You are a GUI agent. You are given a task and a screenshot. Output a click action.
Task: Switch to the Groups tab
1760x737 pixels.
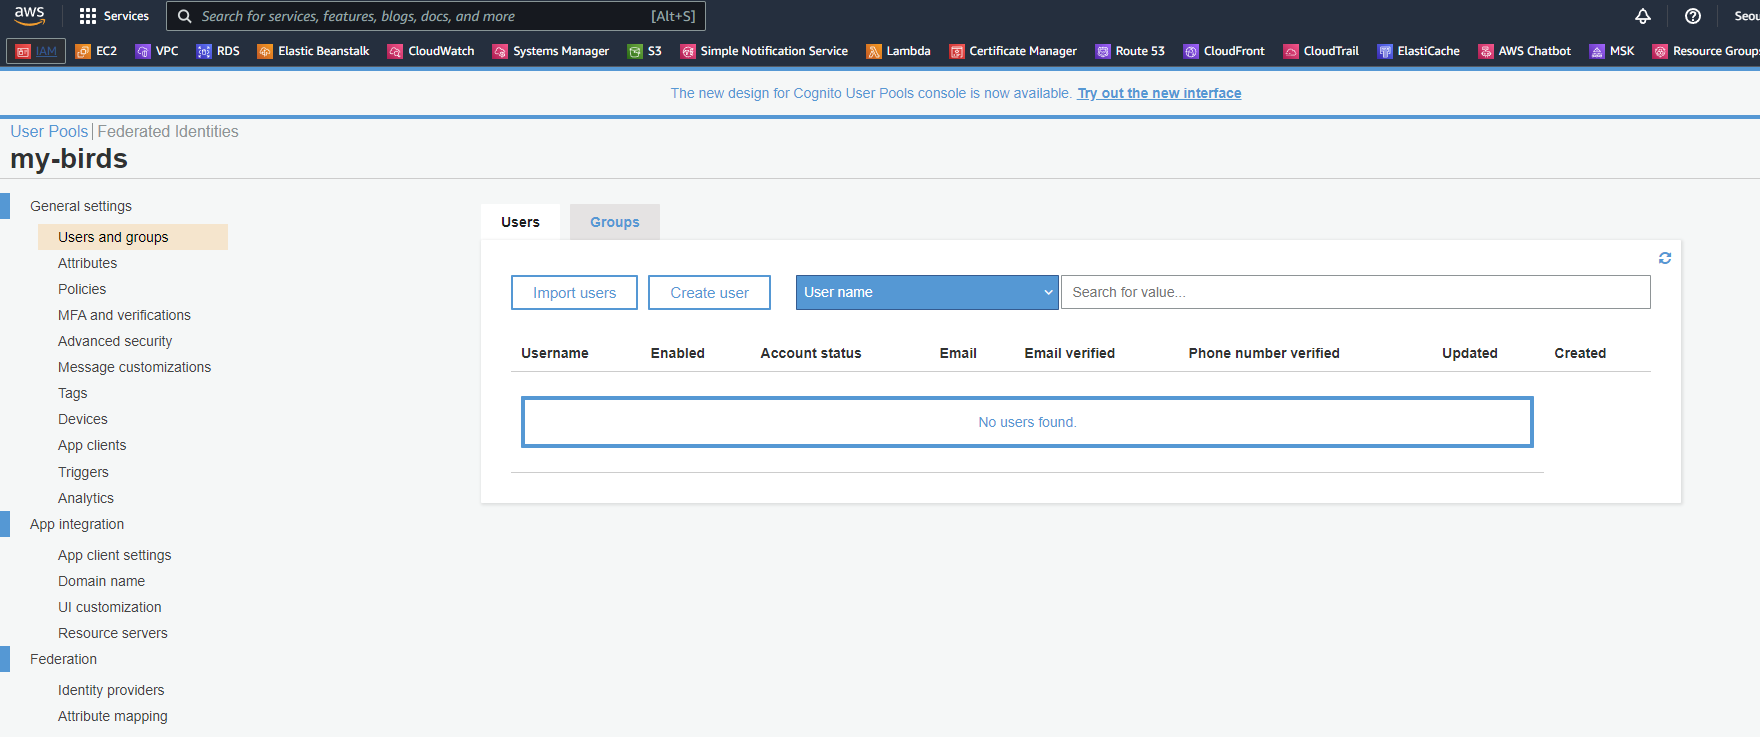coord(615,222)
